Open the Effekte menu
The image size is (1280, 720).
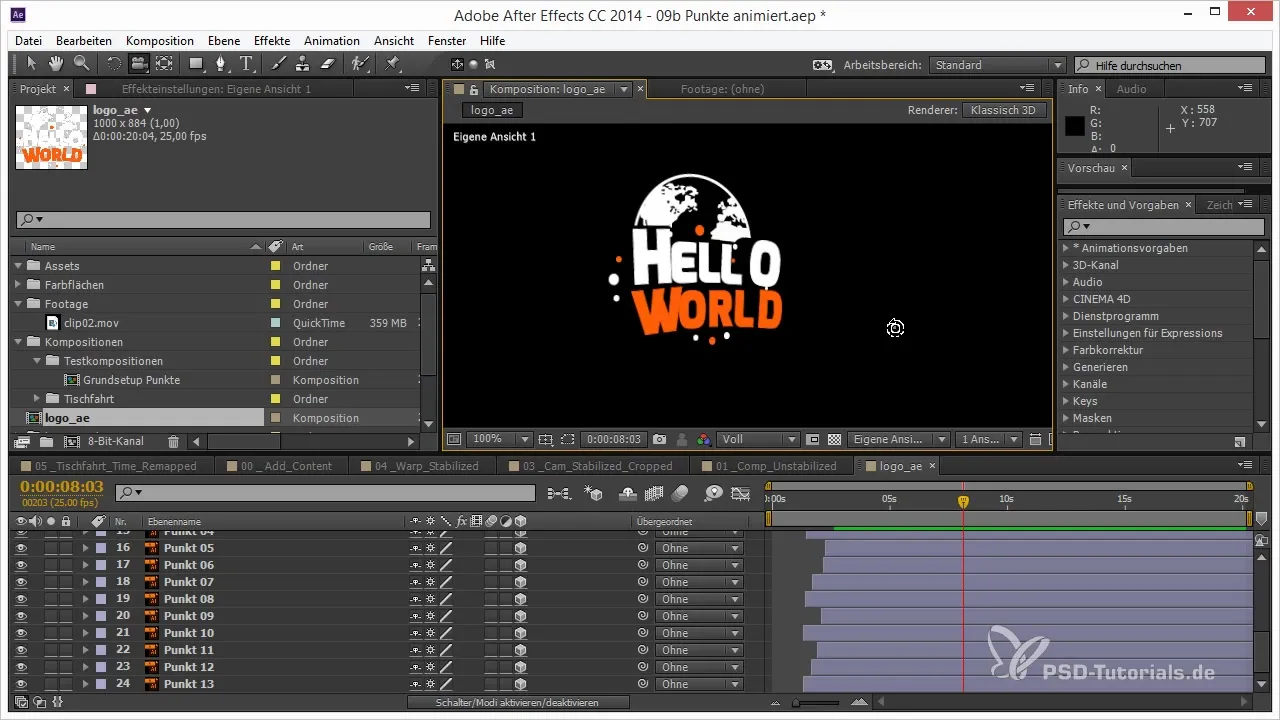(x=272, y=41)
